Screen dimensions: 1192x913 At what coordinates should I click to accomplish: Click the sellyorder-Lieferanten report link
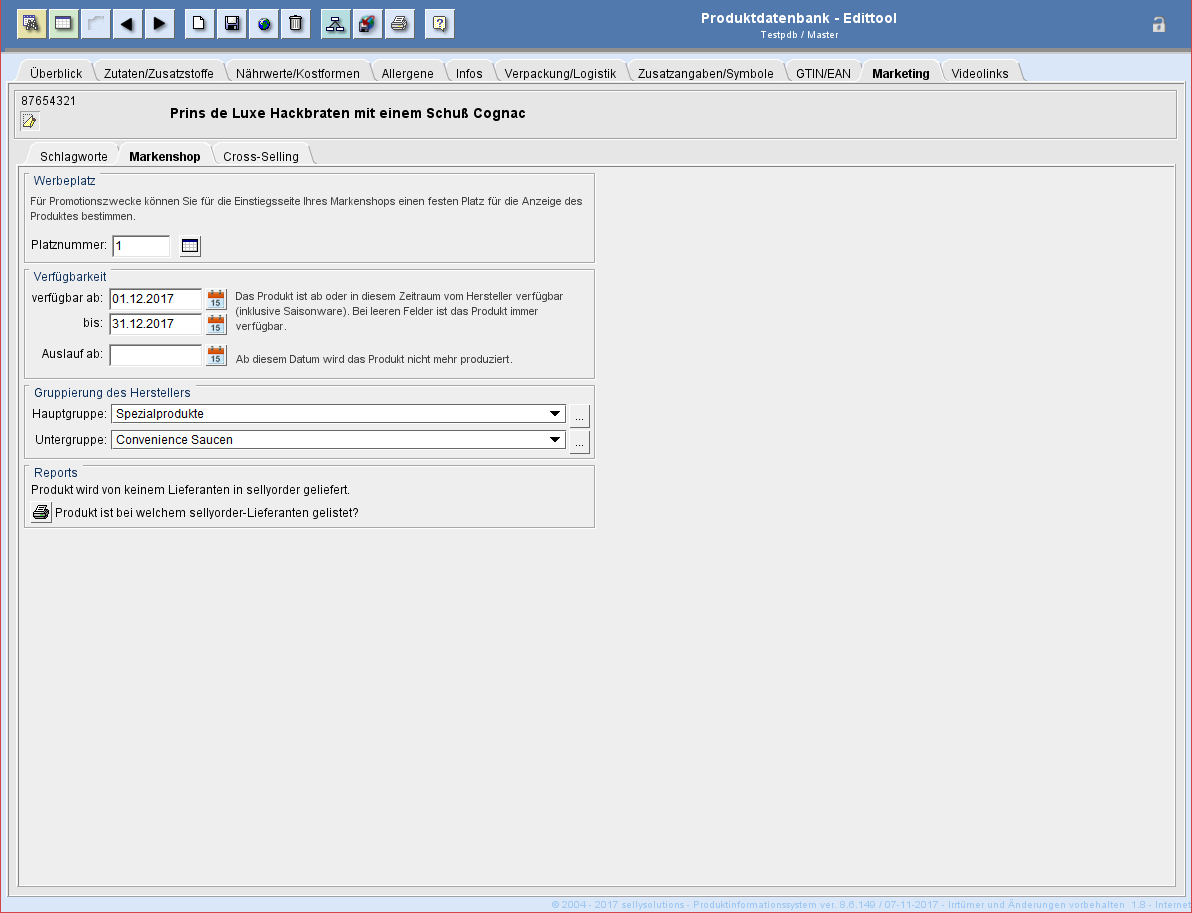[x=206, y=513]
